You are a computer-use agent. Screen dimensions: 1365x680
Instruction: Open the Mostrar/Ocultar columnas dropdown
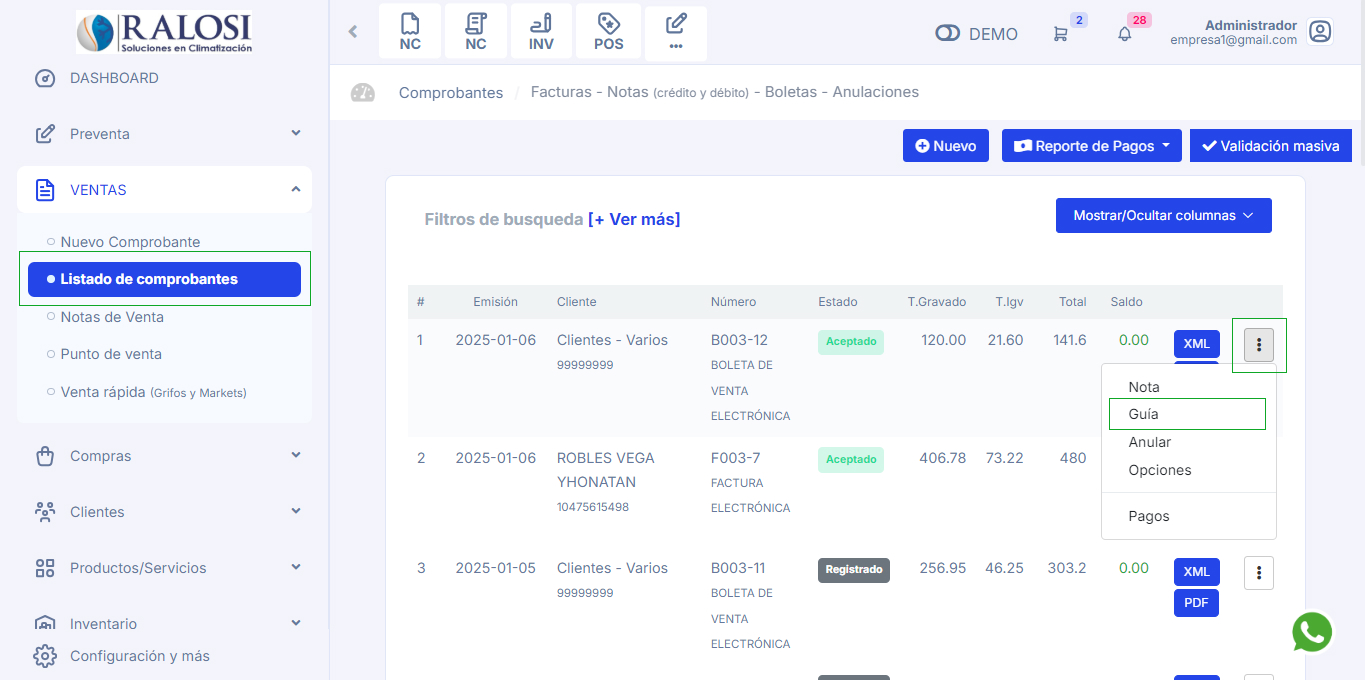[x=1163, y=215]
